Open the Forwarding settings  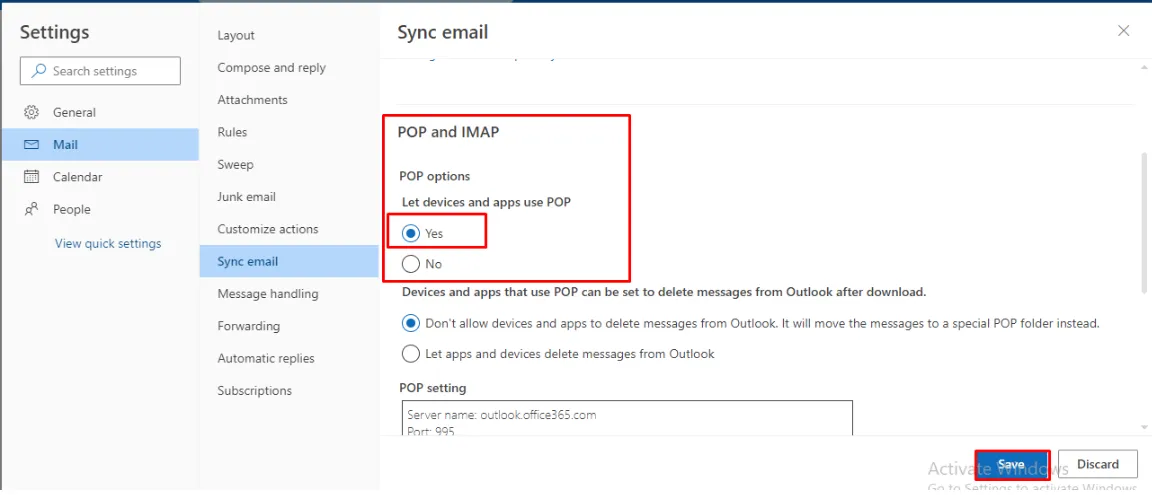[249, 326]
